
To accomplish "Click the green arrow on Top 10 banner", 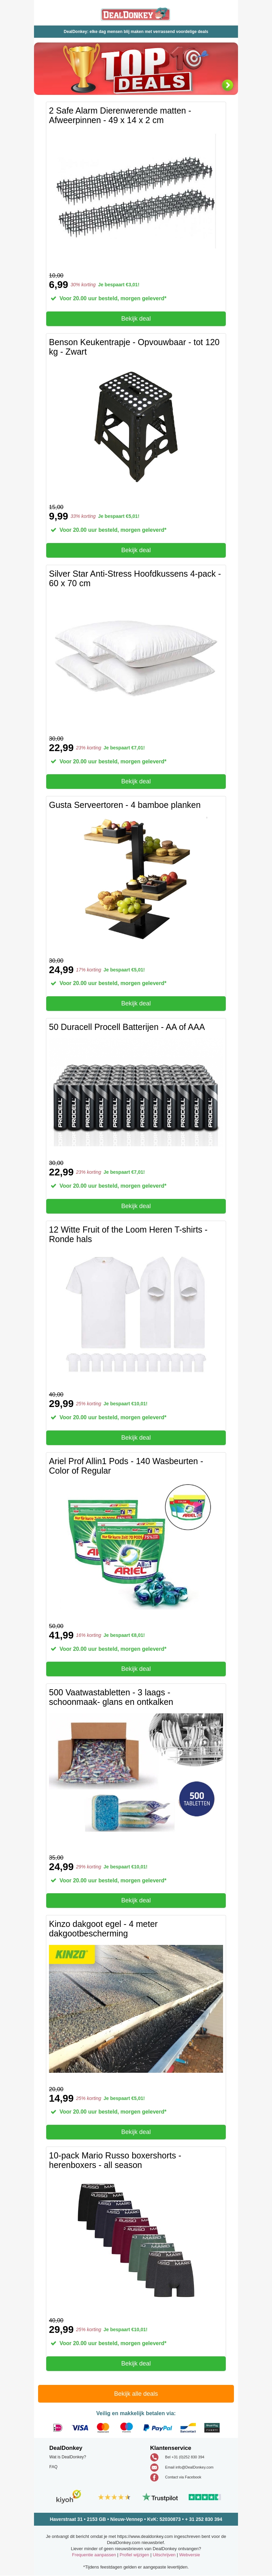I will click(x=228, y=85).
